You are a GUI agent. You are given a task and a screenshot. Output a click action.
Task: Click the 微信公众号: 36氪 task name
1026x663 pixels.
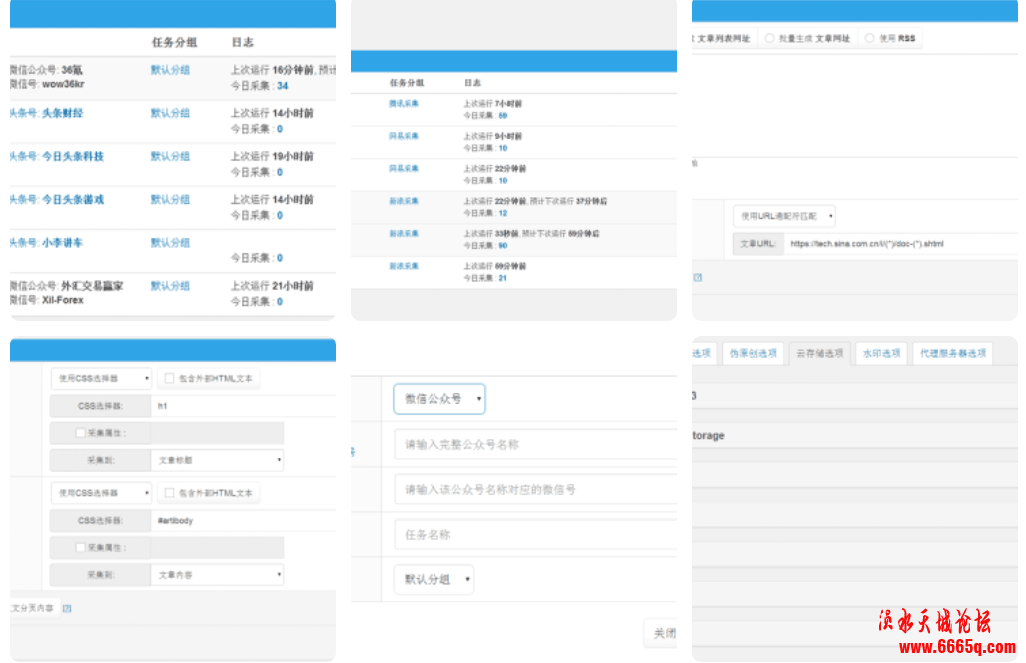click(x=46, y=70)
